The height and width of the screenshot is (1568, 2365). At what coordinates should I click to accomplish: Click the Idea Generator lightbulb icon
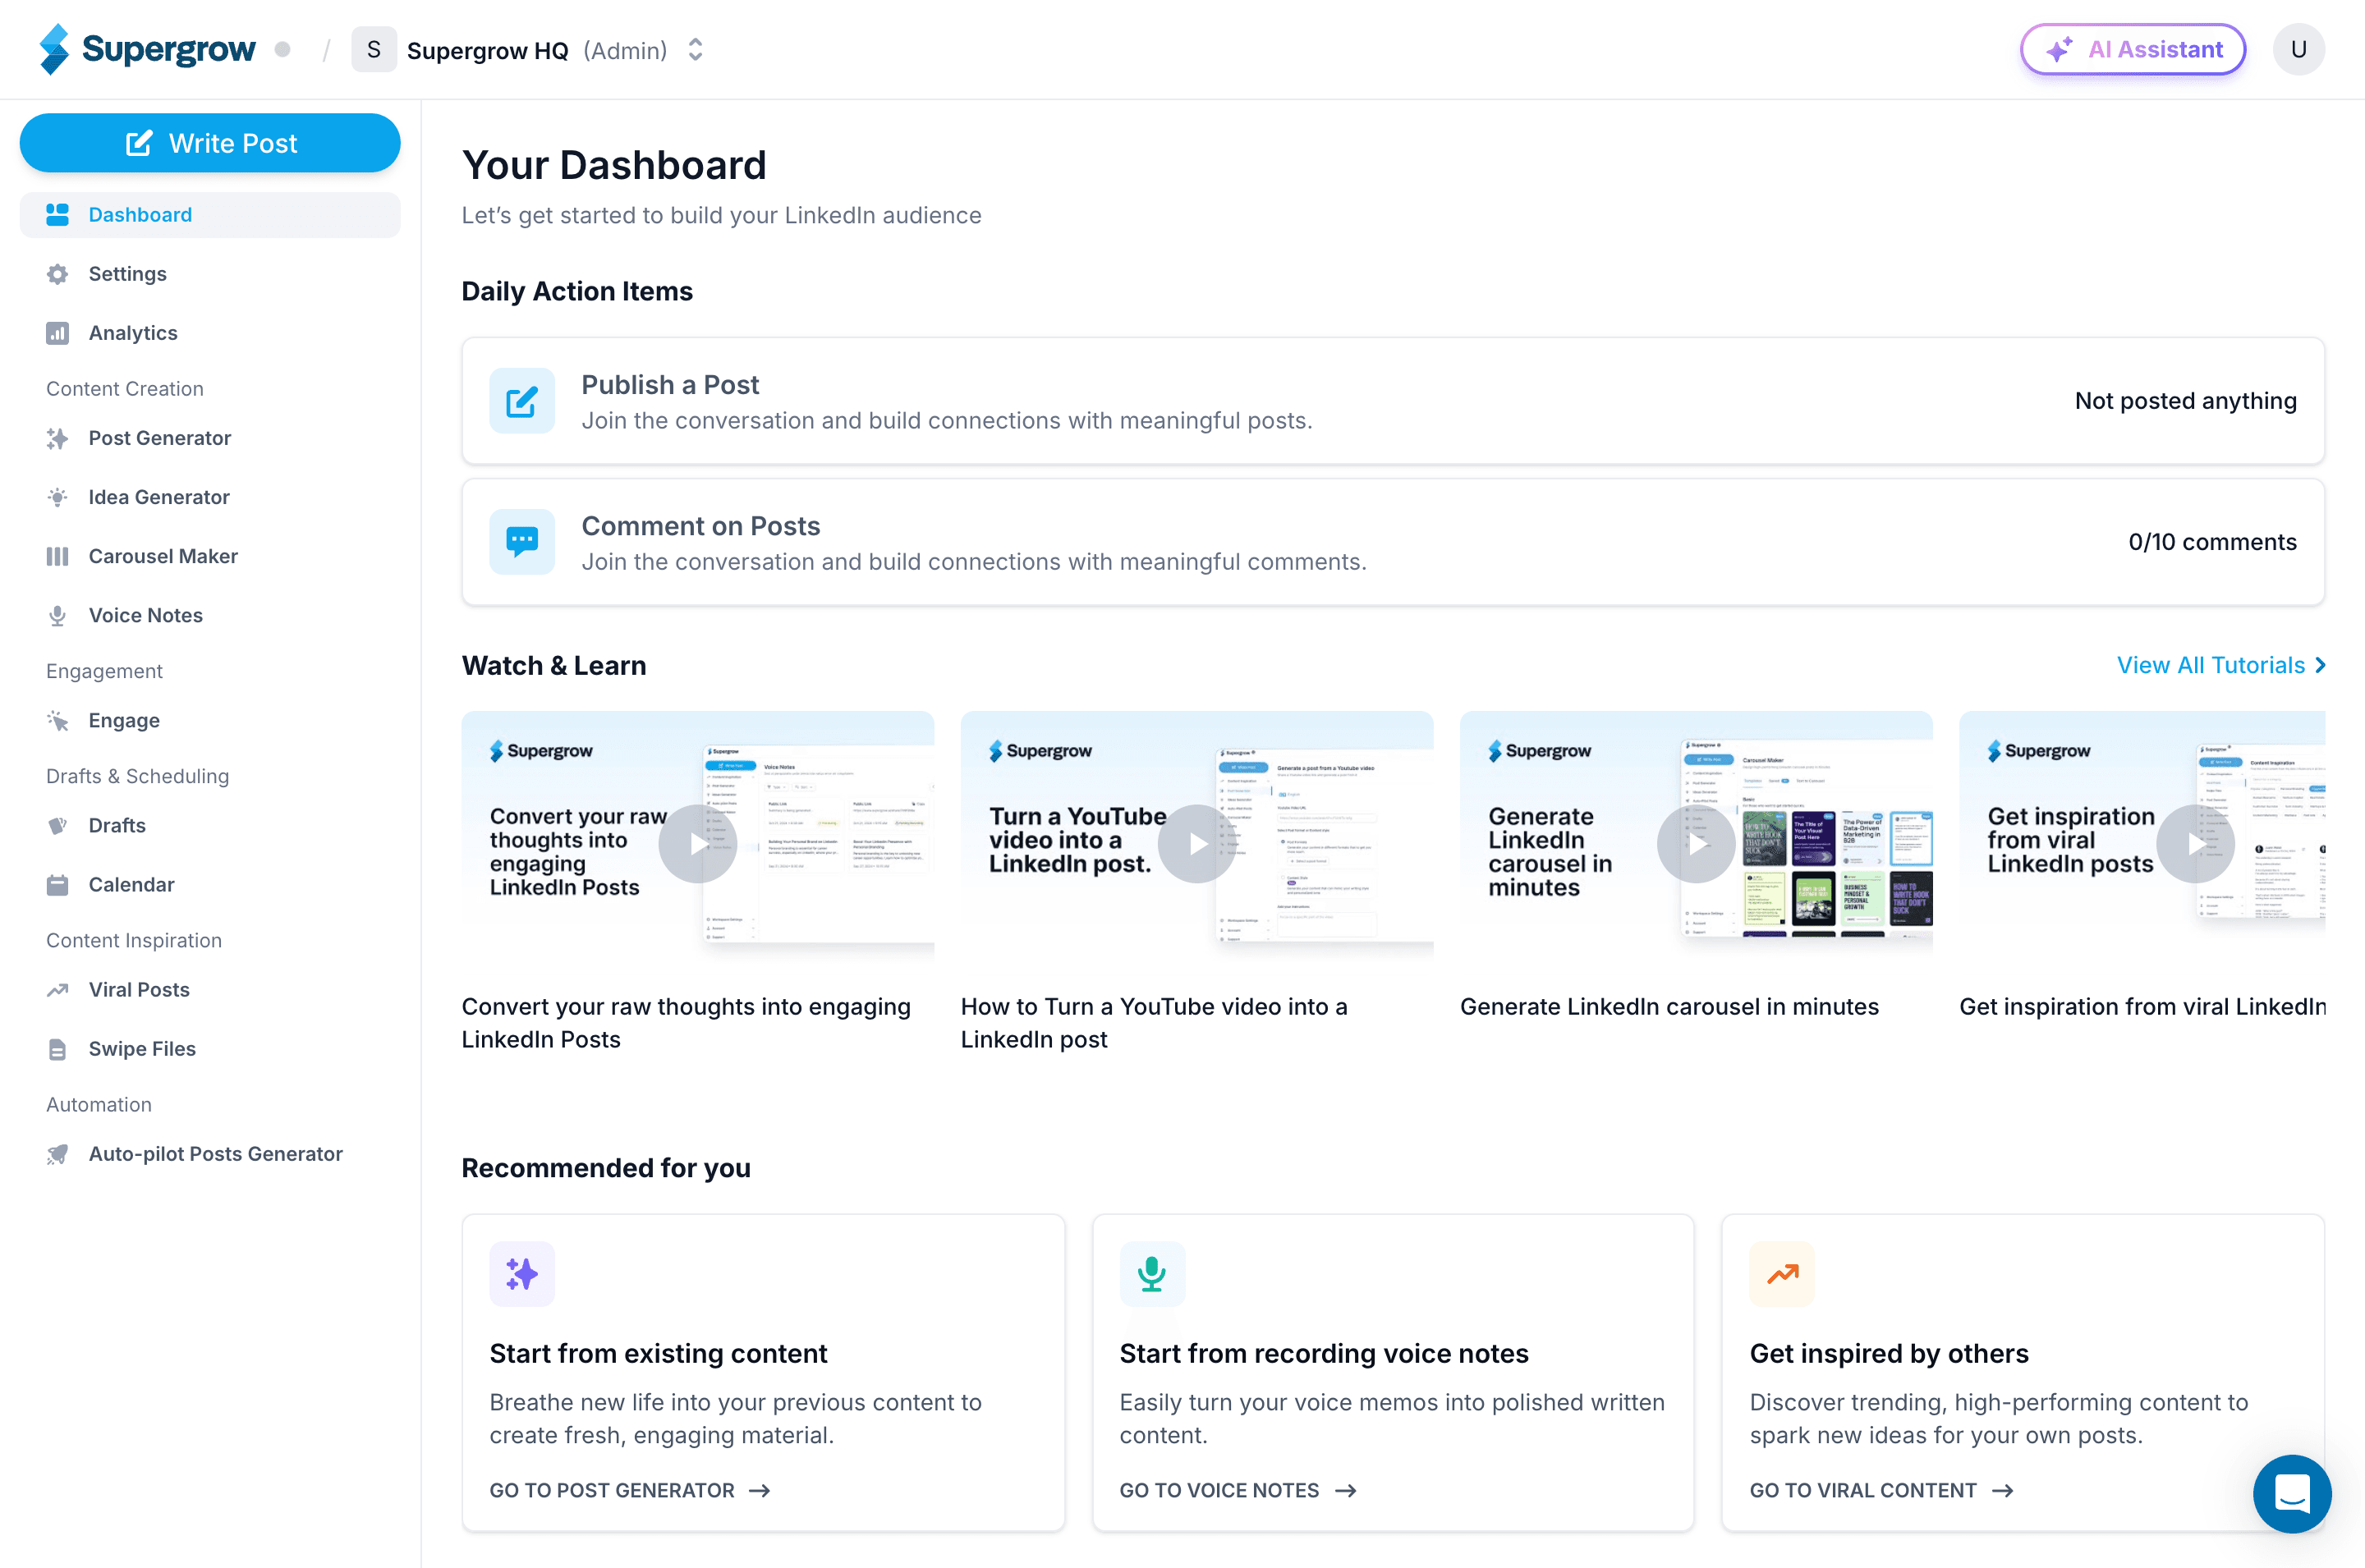pyautogui.click(x=58, y=497)
